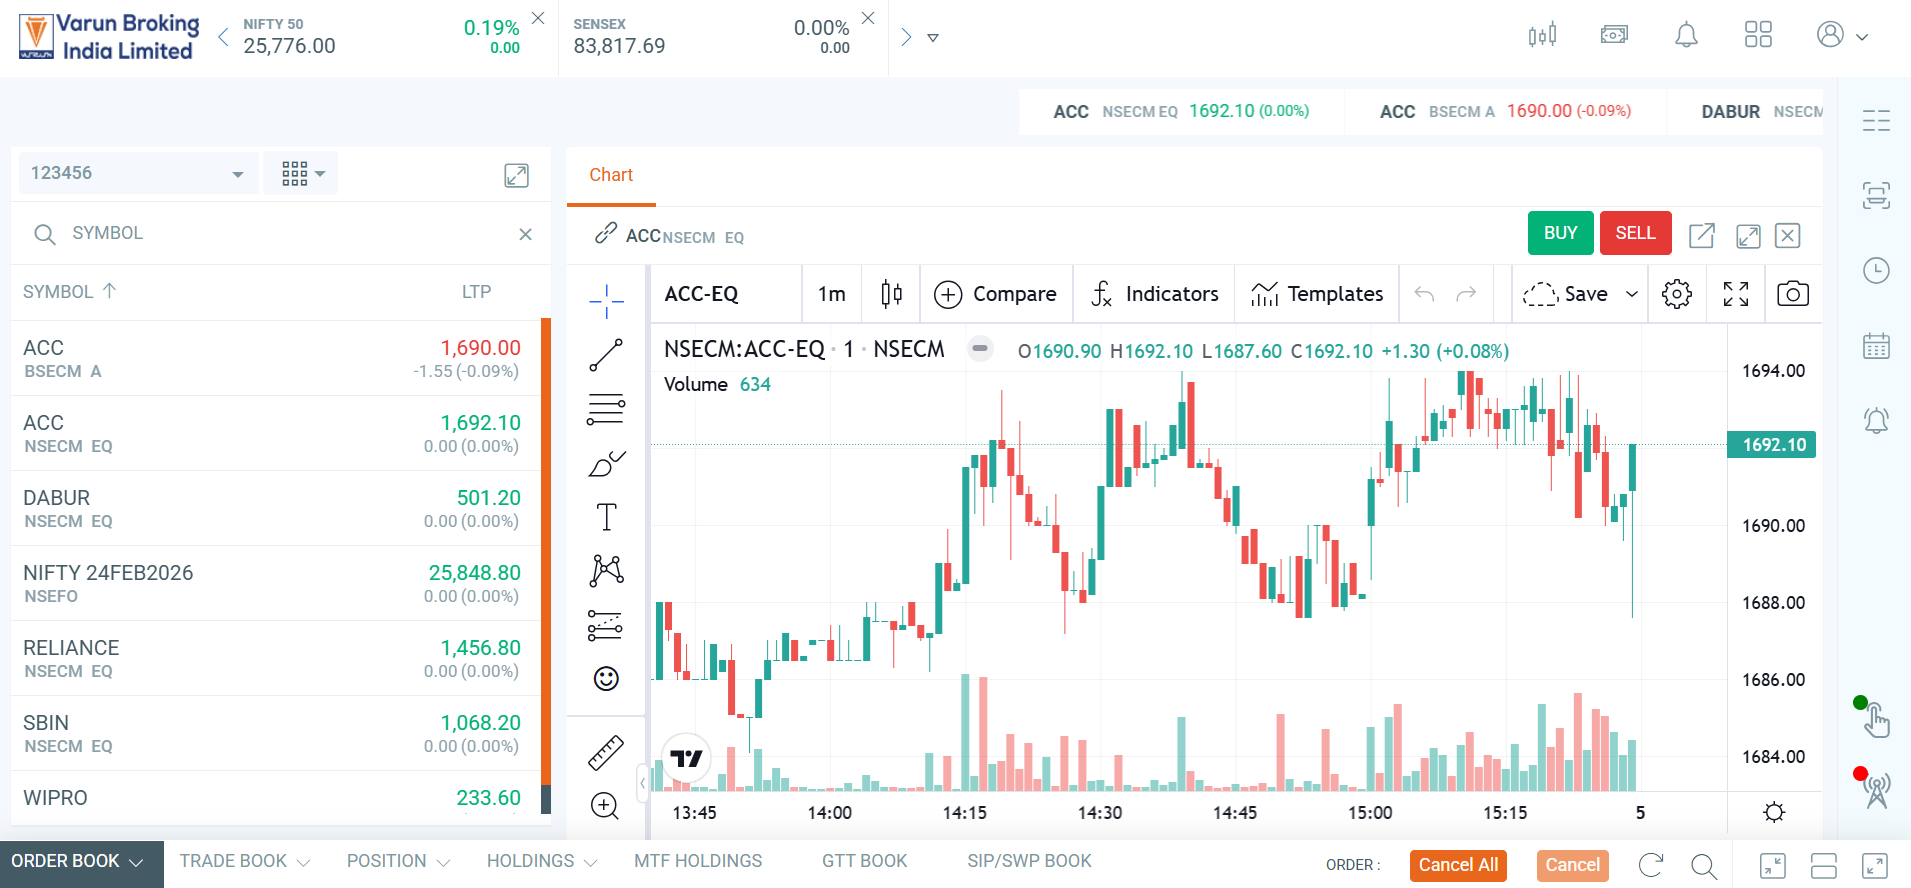Select the ruler measure tool
Viewport: 1911px width, 888px height.
pos(606,753)
